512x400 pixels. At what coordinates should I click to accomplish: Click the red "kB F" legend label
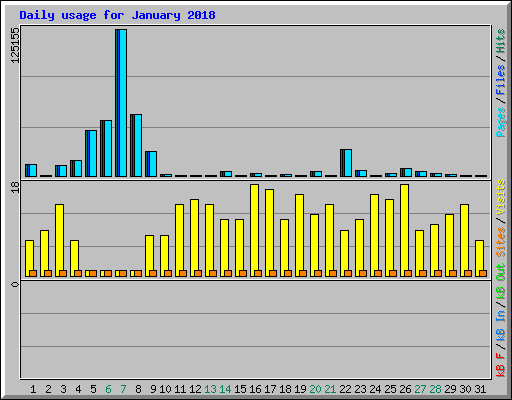point(501,365)
